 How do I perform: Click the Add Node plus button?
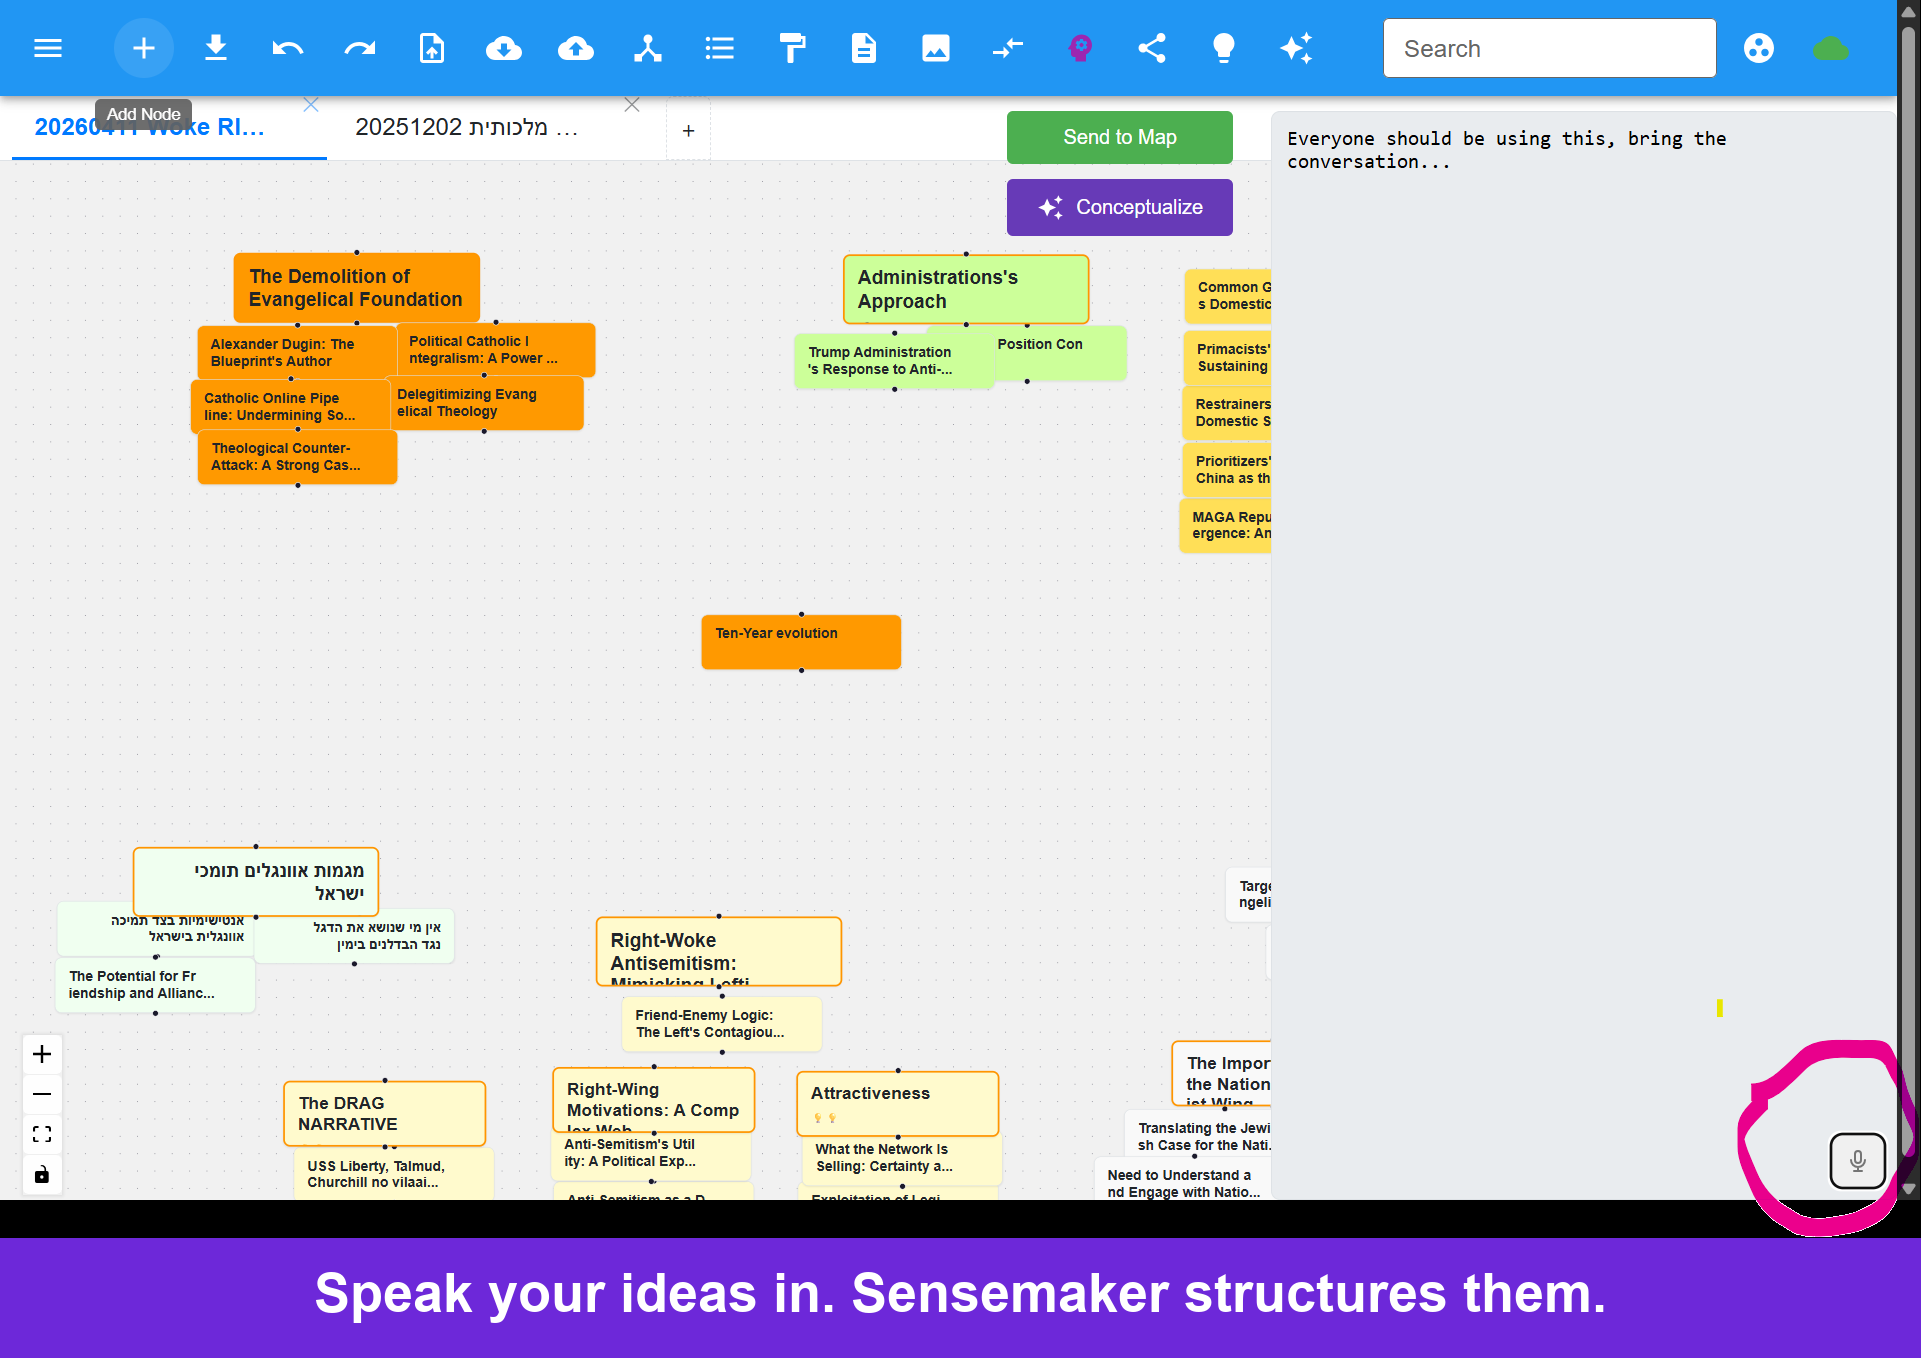tap(144, 48)
